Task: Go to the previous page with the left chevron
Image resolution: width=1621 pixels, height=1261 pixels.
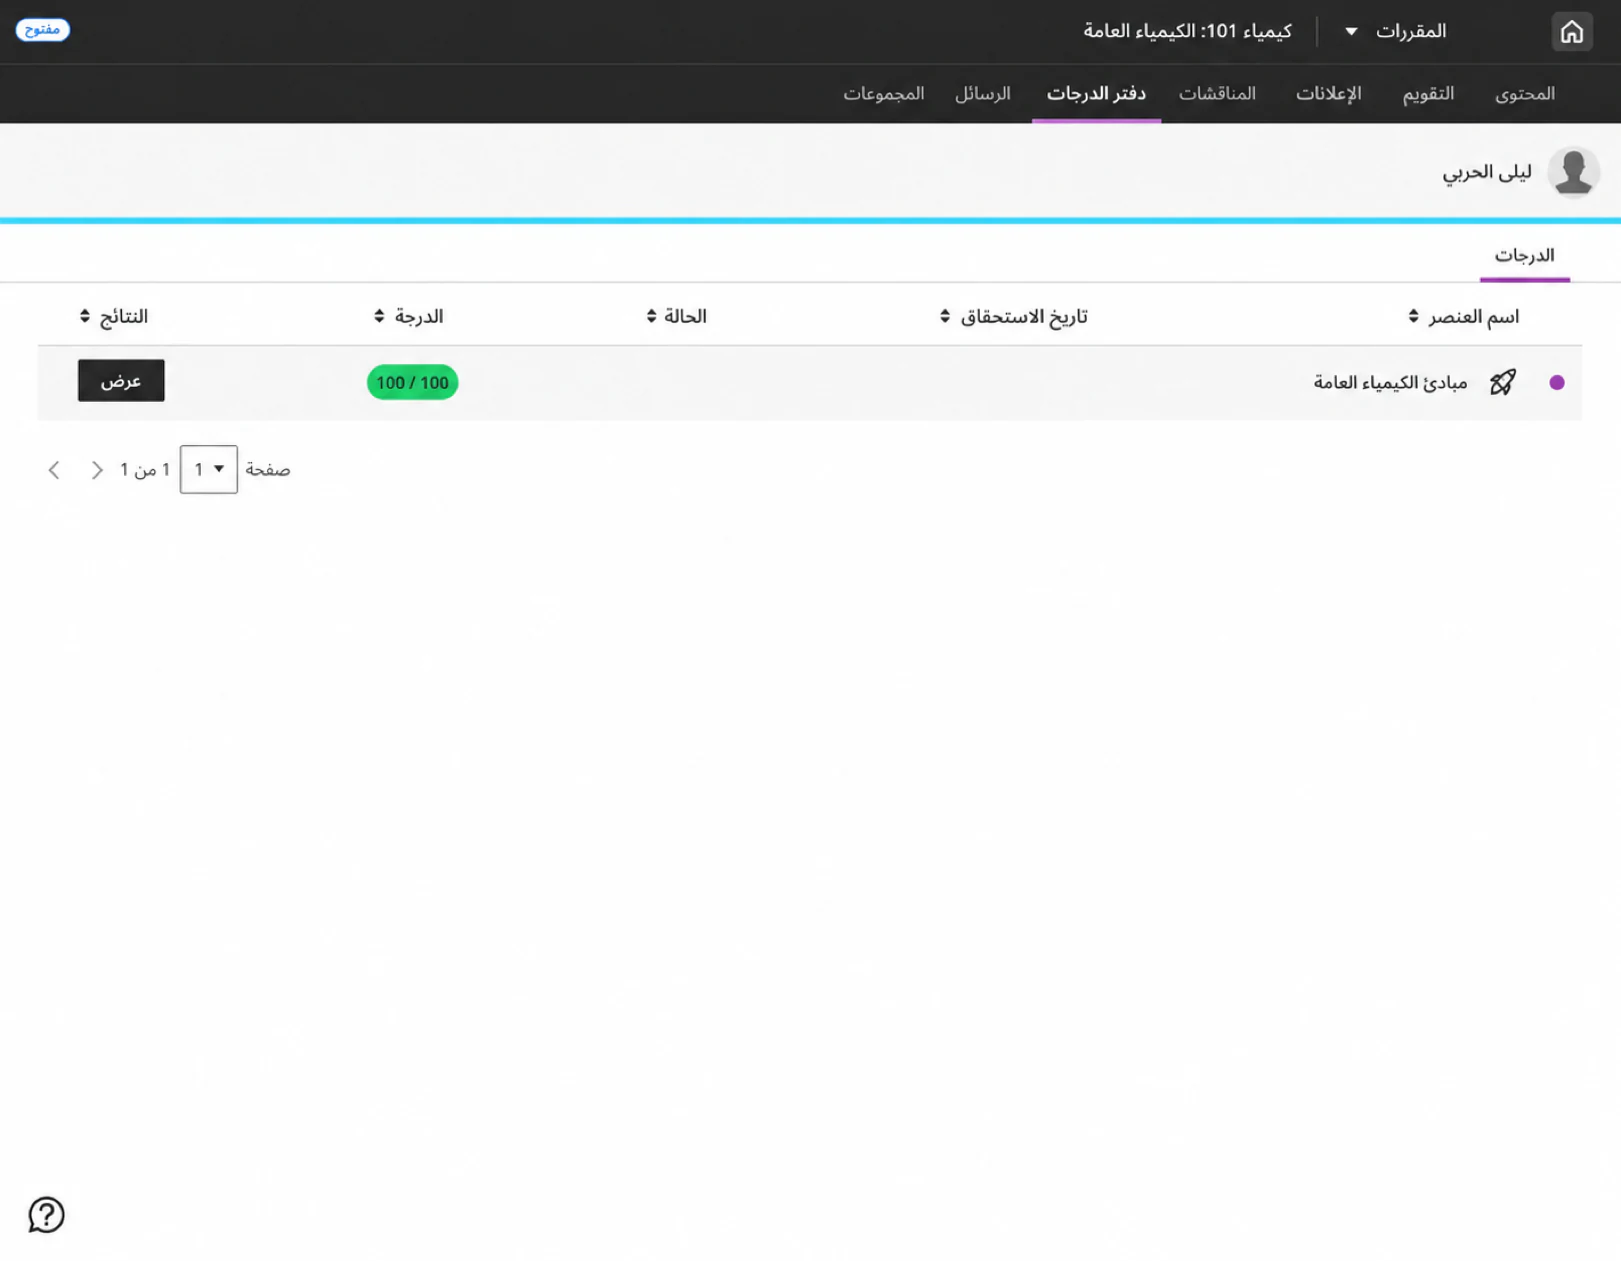Action: 54,469
